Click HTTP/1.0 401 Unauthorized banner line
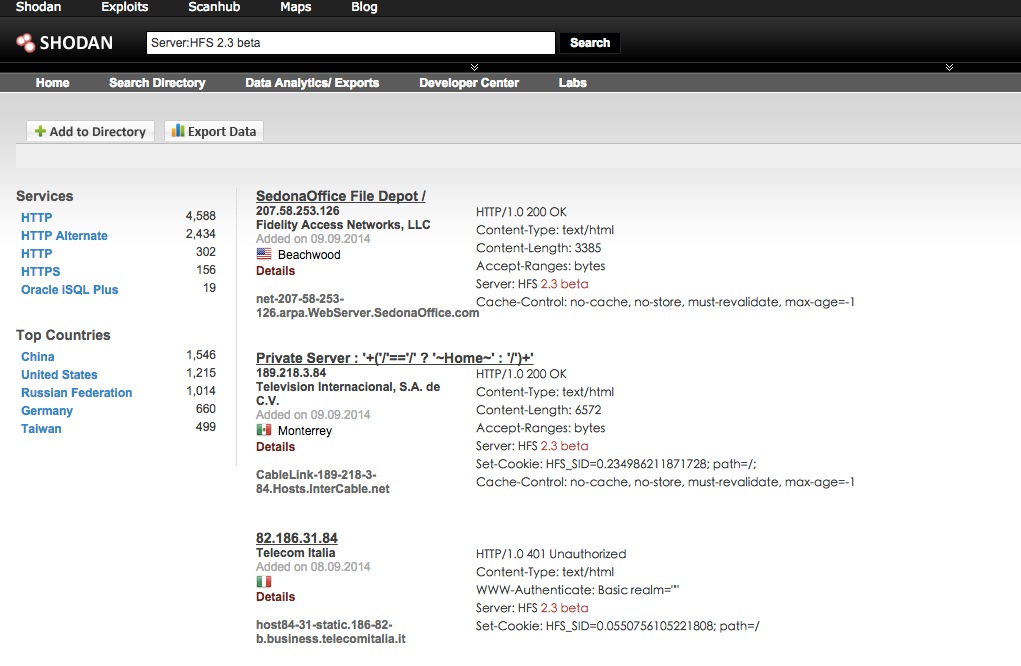This screenshot has width=1021, height=666. [551, 554]
